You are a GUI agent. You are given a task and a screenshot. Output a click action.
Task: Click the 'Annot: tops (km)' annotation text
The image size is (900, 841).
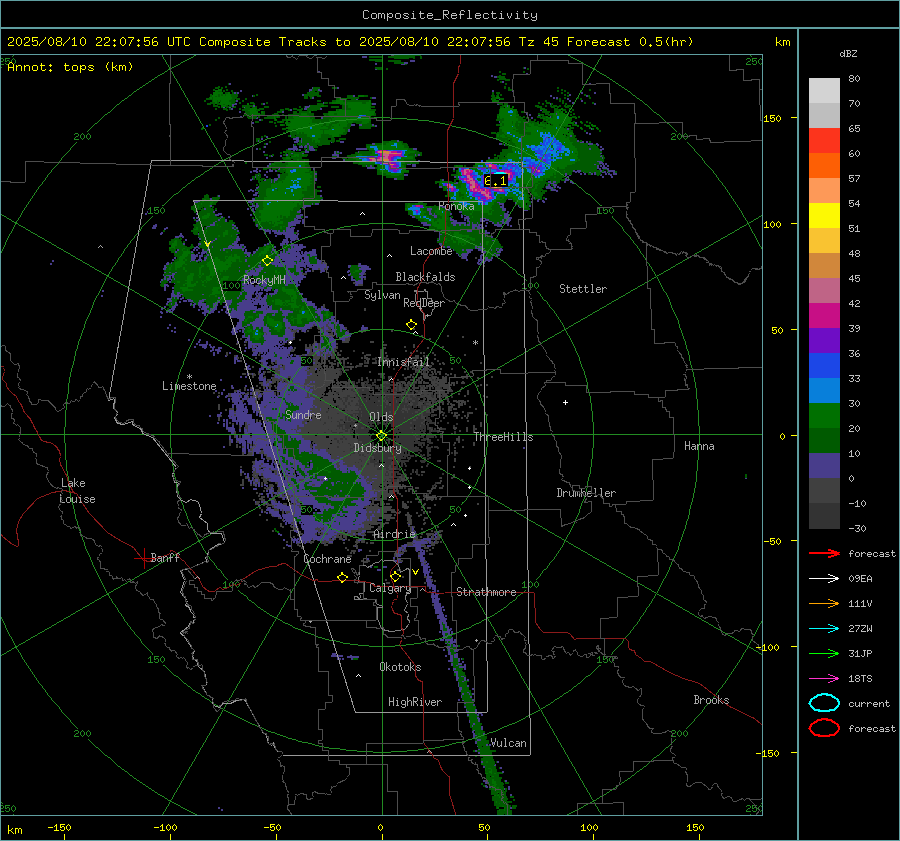tap(70, 67)
